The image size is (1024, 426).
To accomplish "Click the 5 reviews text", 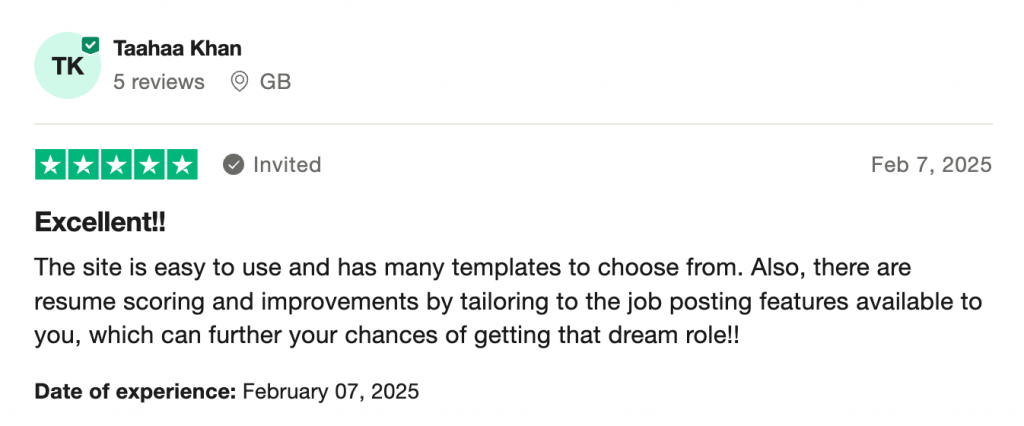I will (159, 82).
